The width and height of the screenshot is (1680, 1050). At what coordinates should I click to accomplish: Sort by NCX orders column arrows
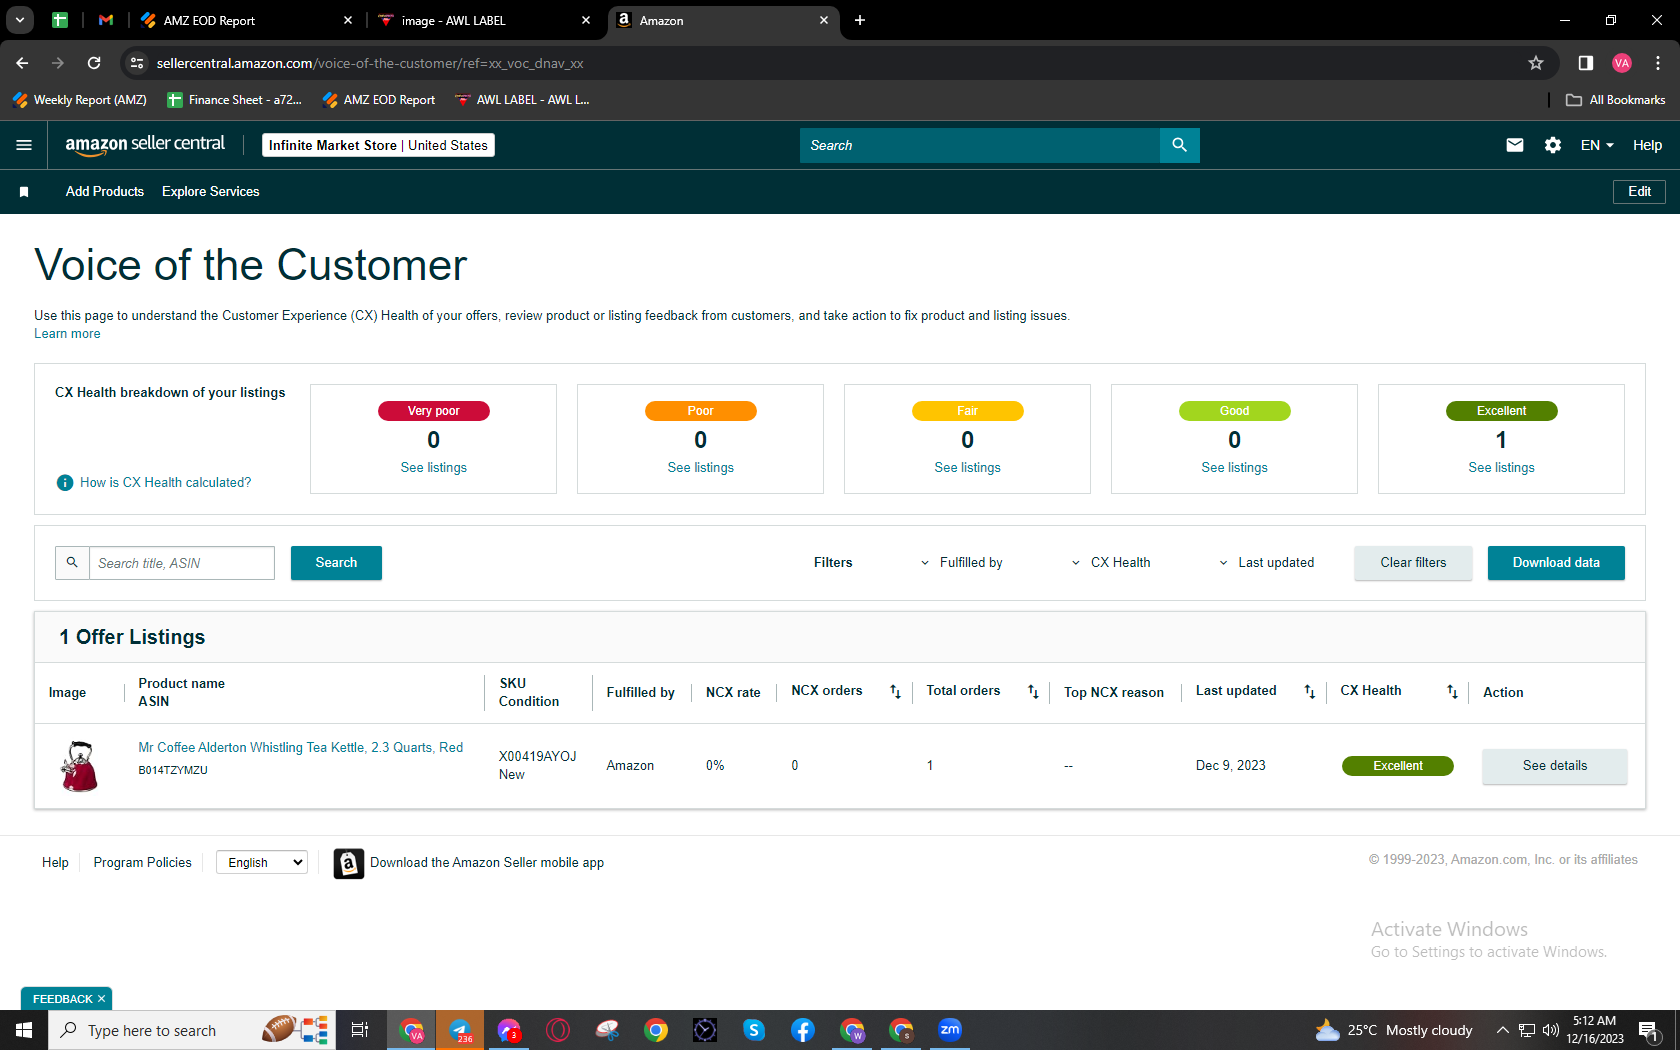896,692
